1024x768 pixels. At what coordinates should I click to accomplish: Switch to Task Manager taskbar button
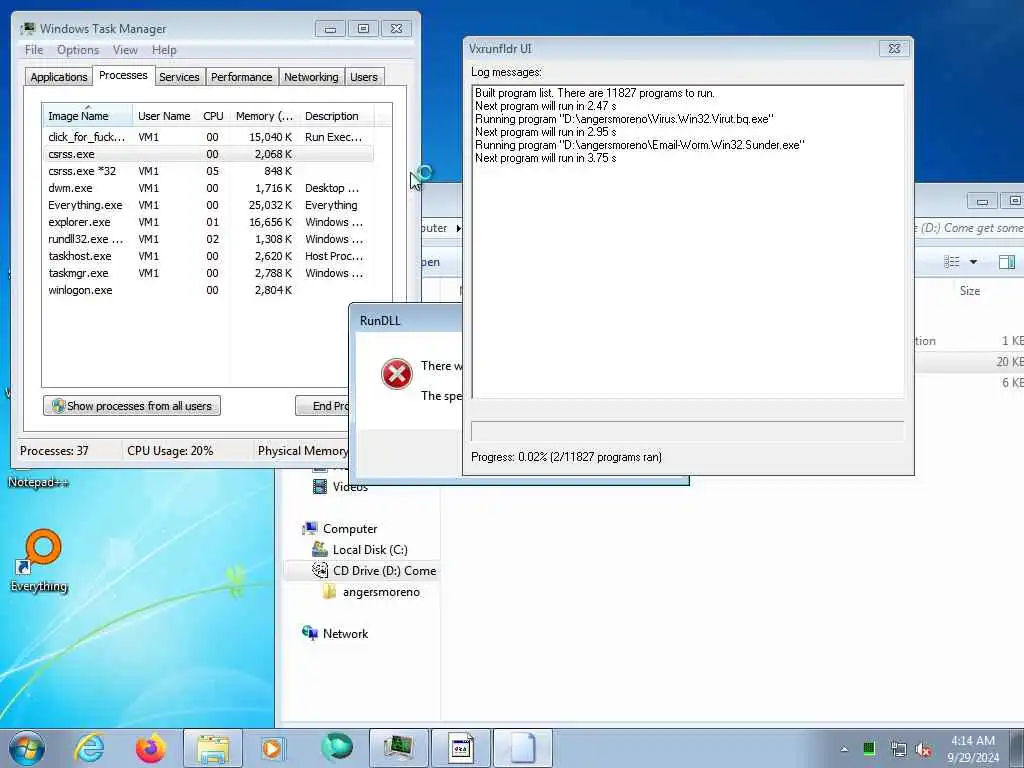click(x=399, y=748)
